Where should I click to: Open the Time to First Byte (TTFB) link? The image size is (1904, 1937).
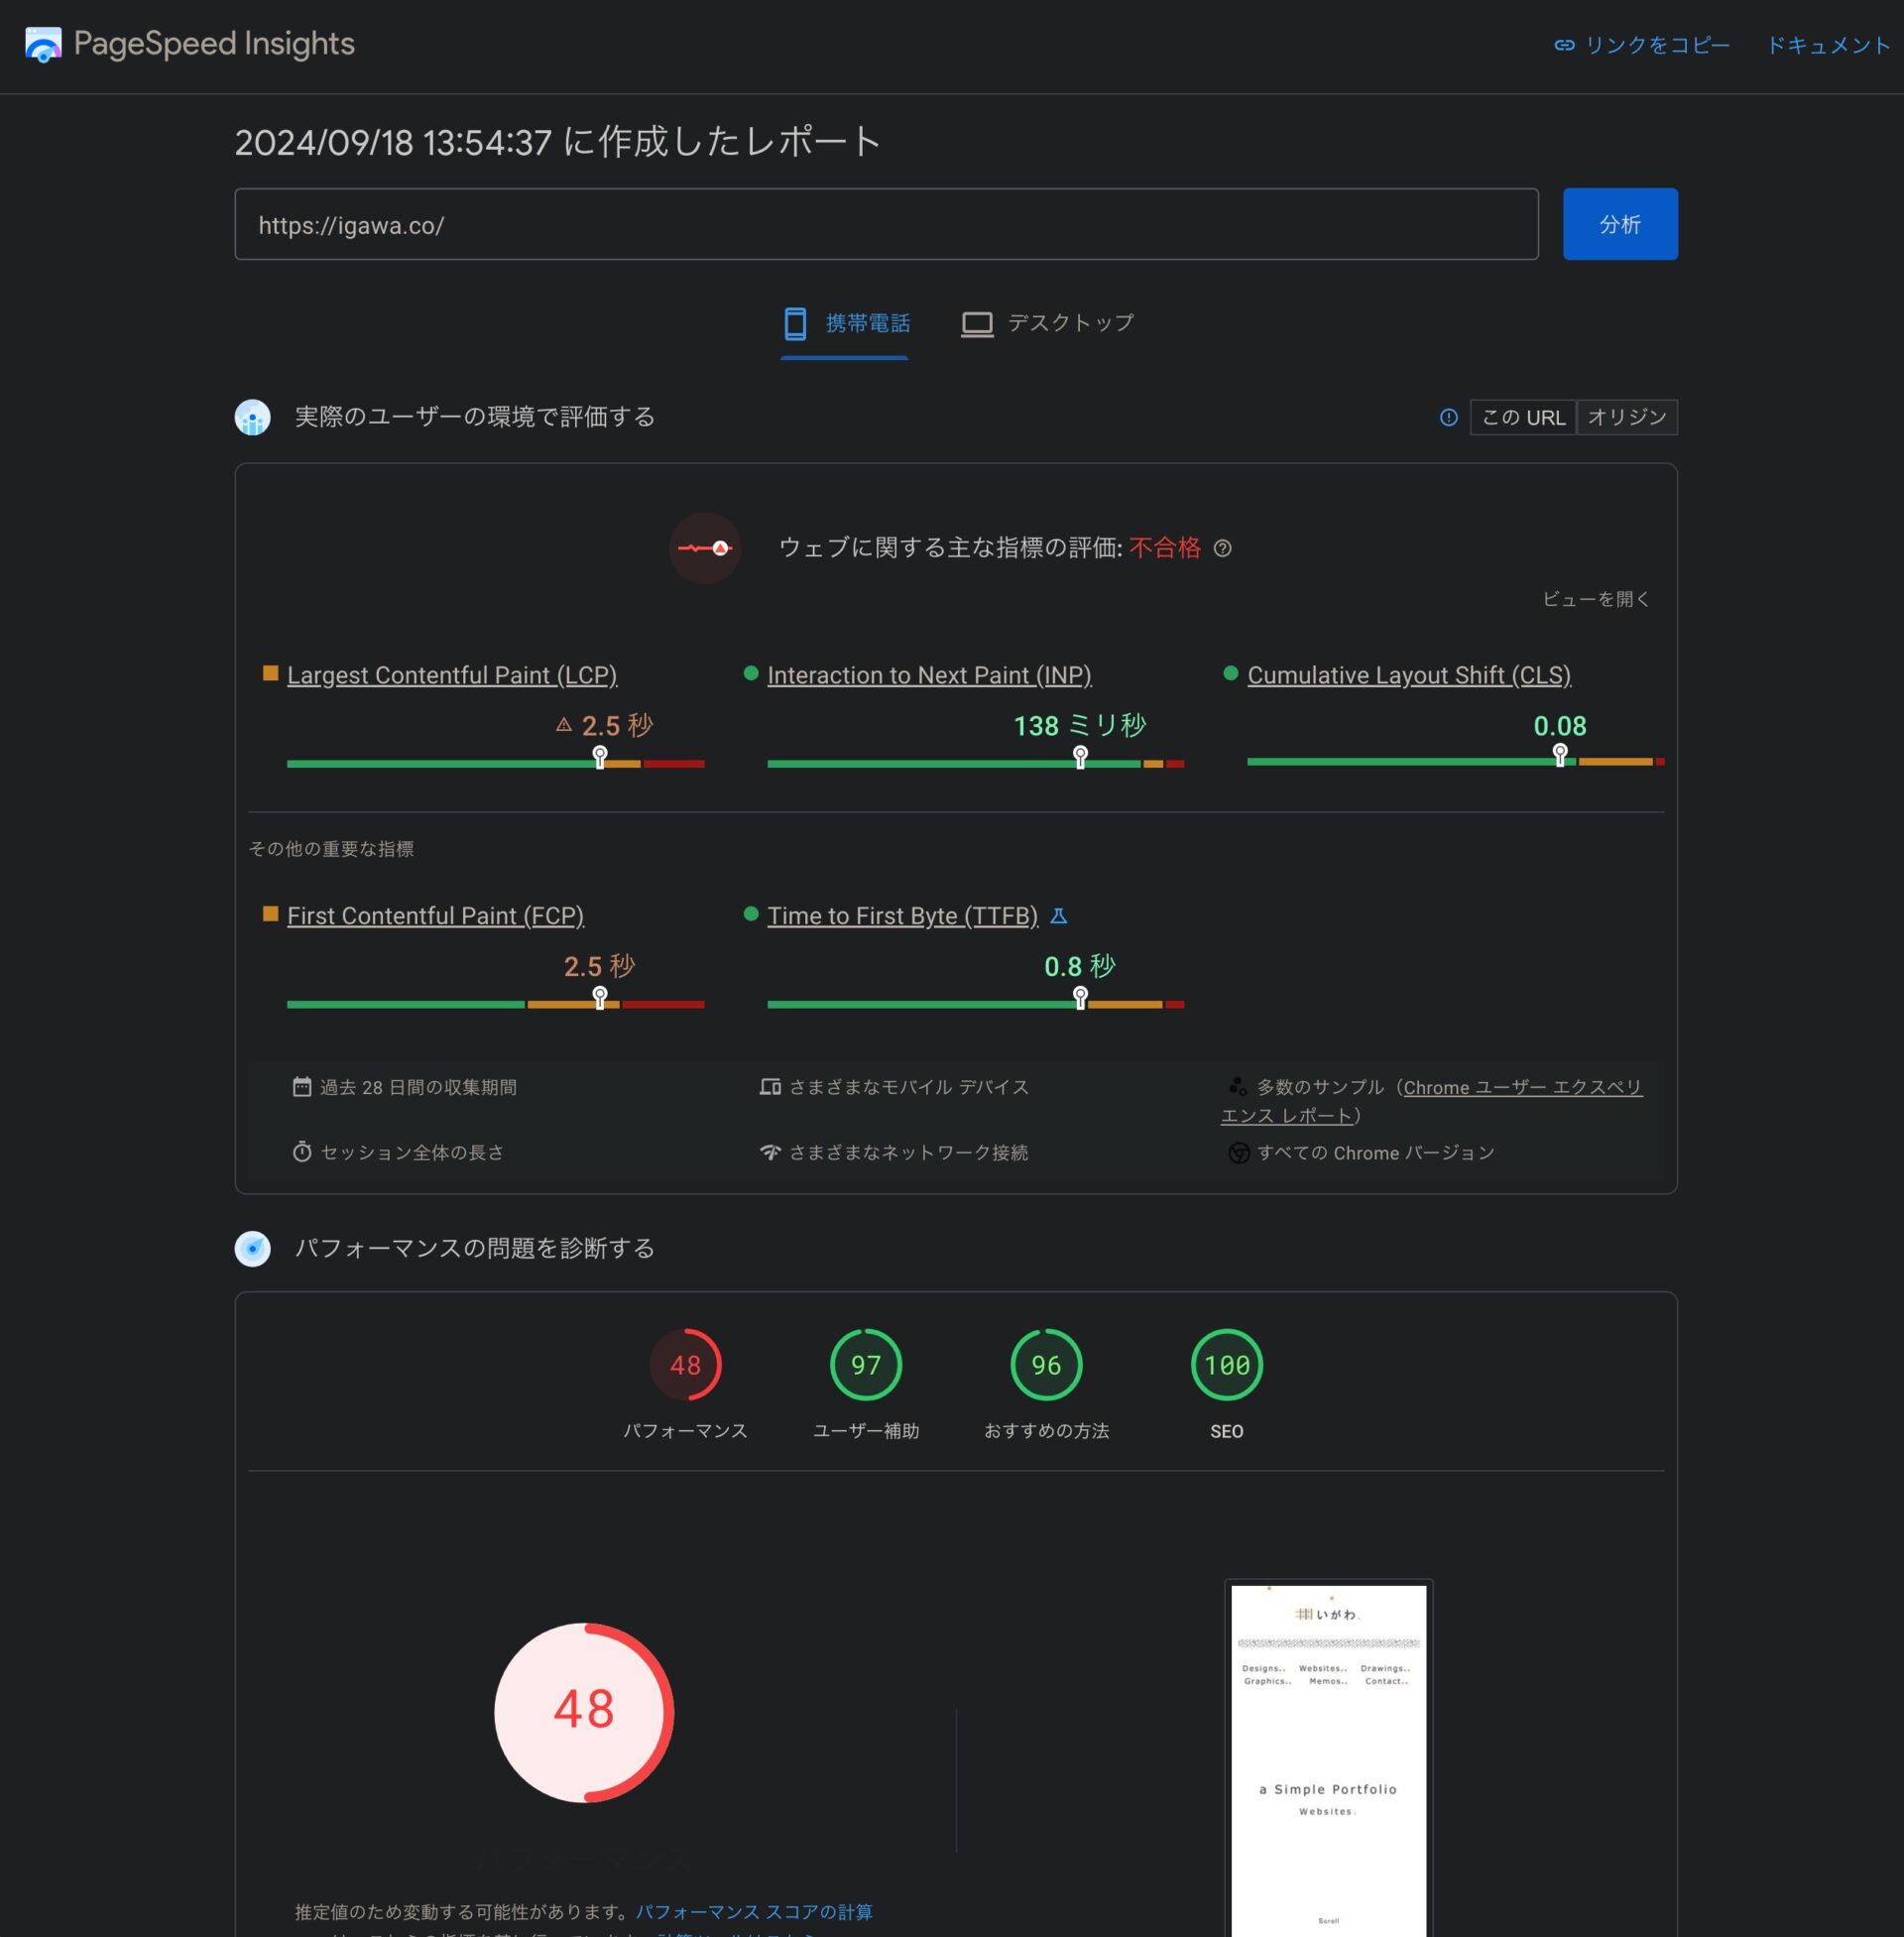(902, 916)
